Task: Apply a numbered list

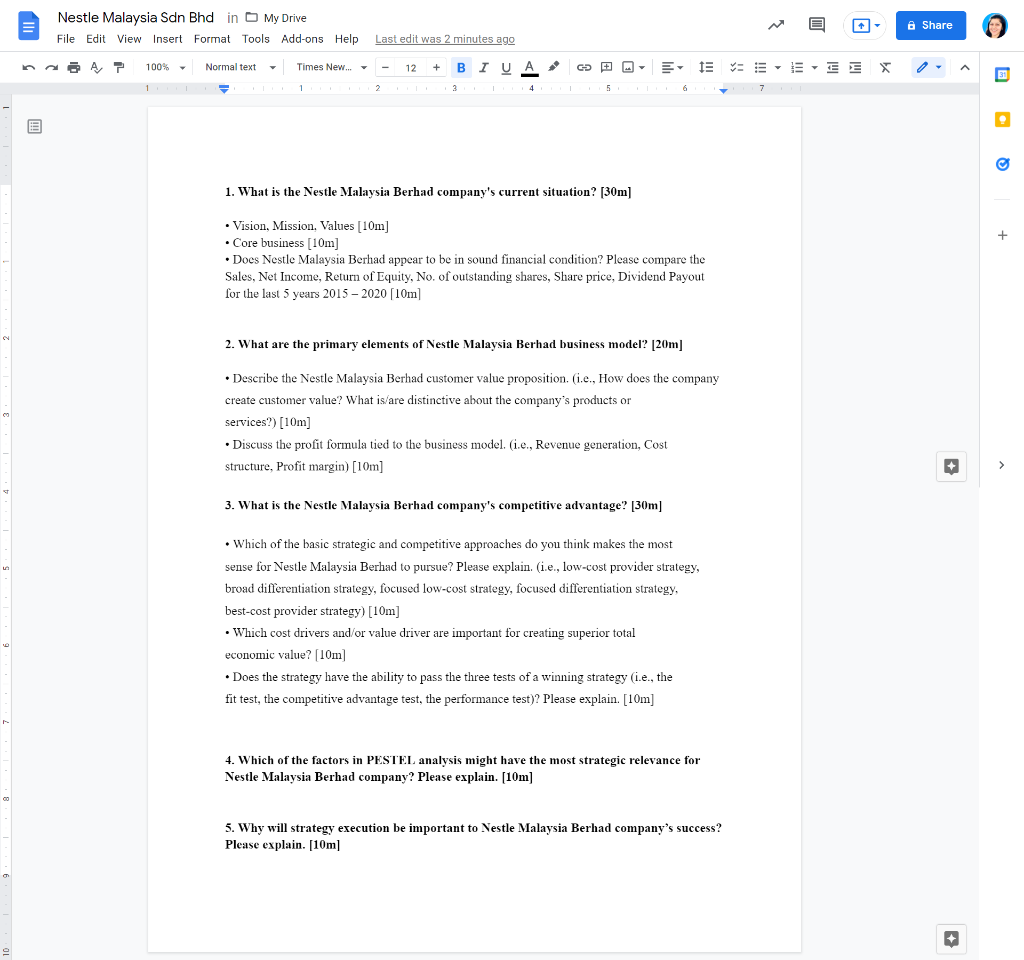Action: pos(797,67)
